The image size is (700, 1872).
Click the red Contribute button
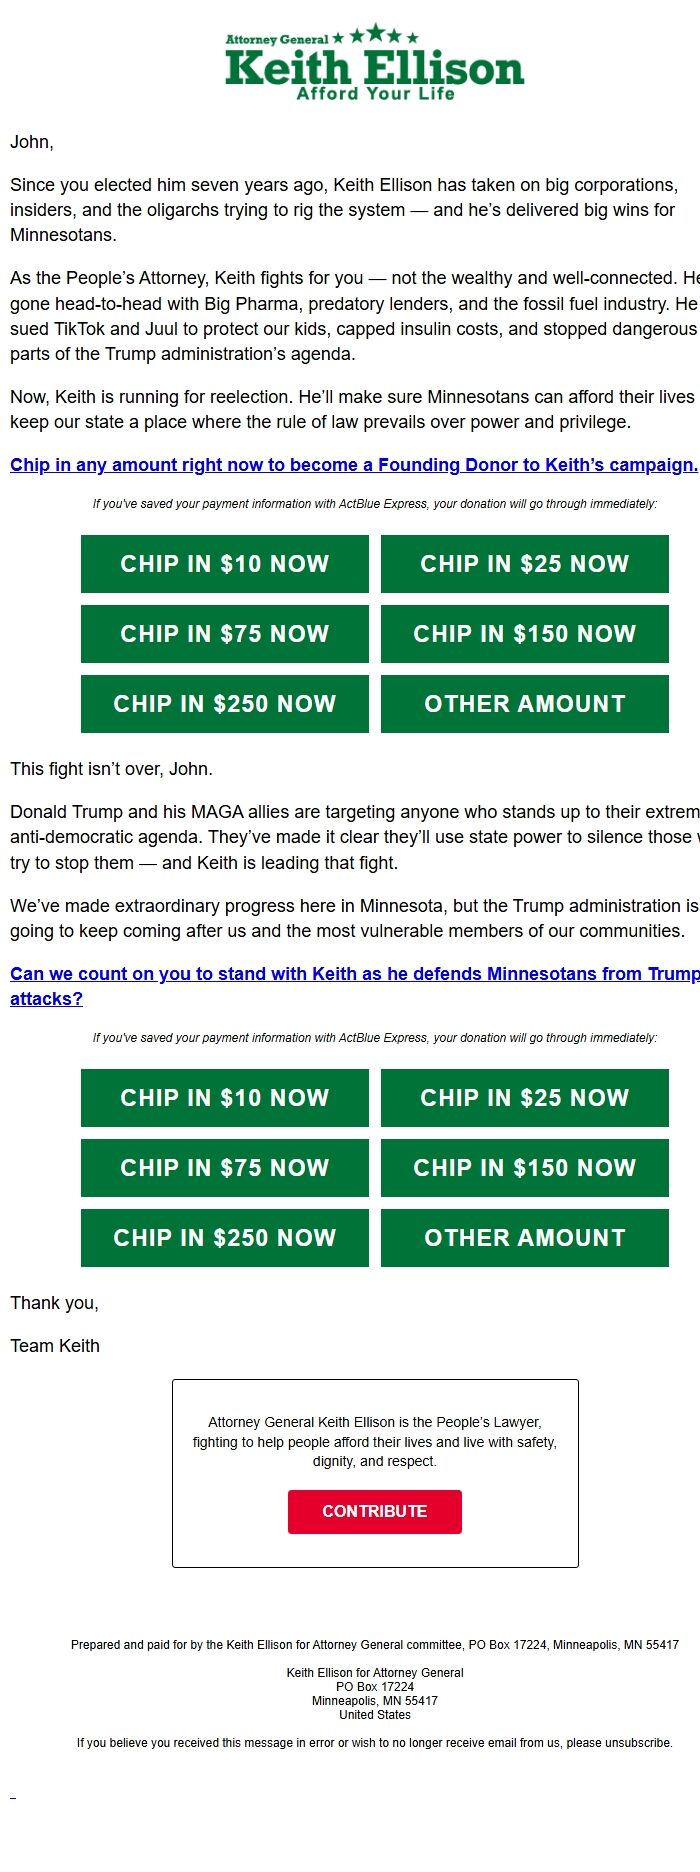[x=375, y=1511]
